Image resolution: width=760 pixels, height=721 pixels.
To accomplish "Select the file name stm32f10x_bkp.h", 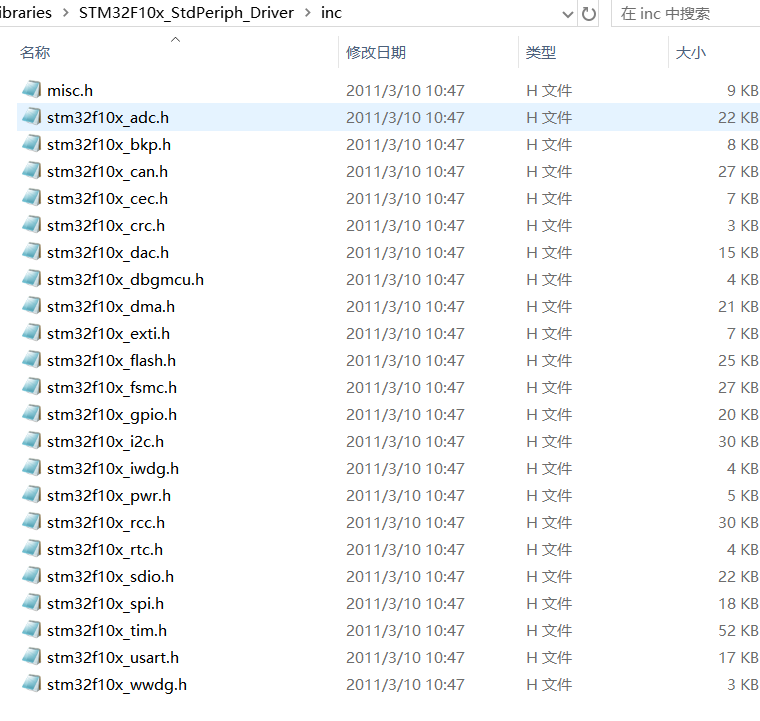I will point(109,145).
